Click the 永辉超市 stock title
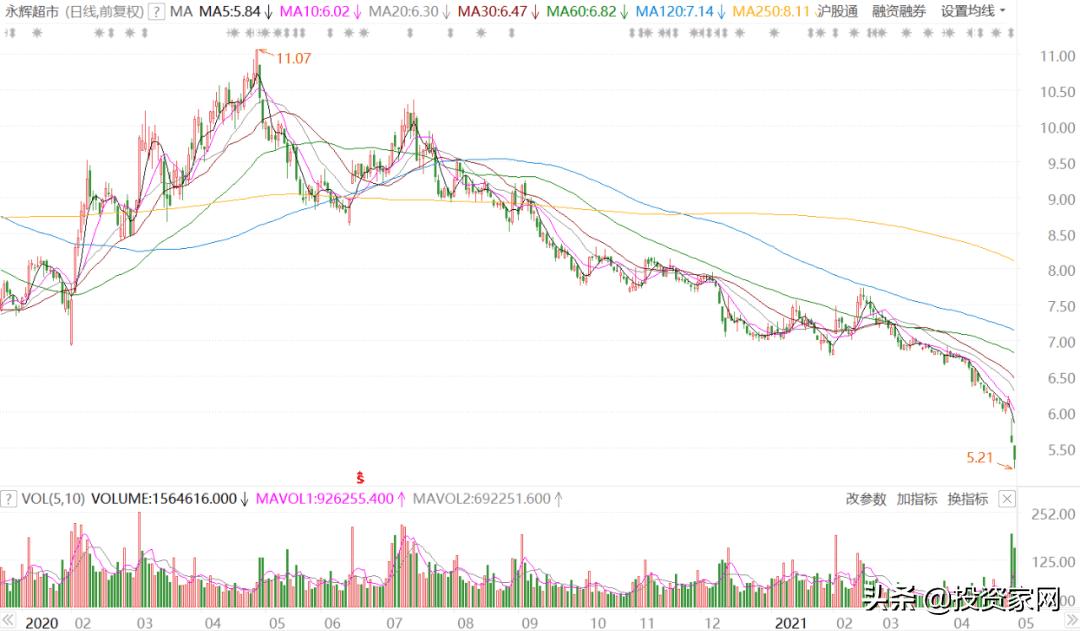1080x631 pixels. (32, 12)
